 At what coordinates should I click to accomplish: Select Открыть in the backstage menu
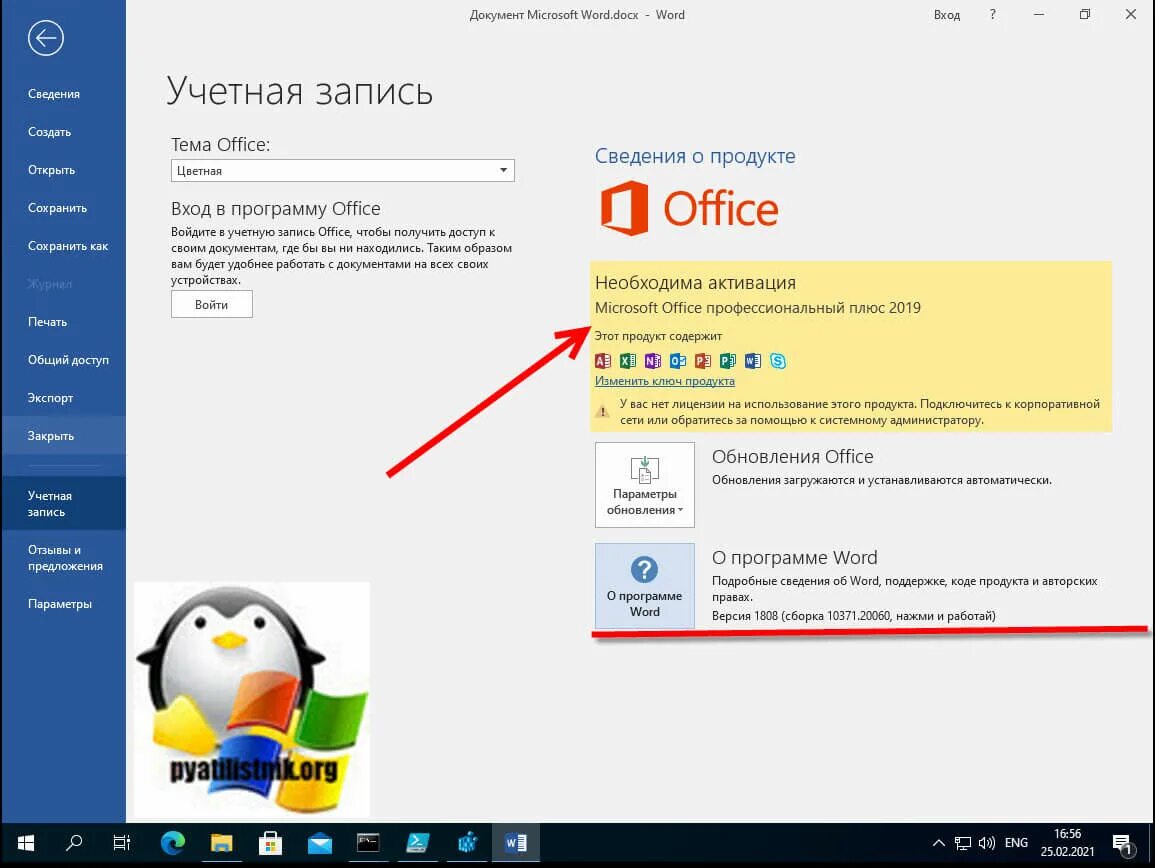pyautogui.click(x=52, y=170)
